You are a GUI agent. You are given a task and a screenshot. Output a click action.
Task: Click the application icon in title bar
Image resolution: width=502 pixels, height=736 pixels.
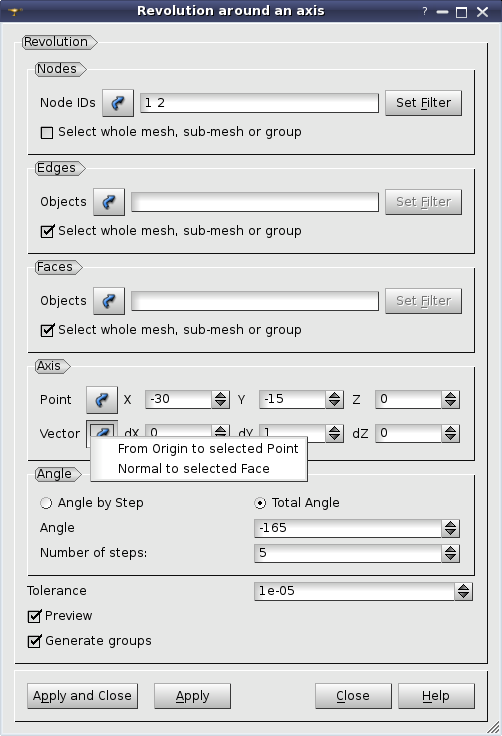(x=15, y=11)
